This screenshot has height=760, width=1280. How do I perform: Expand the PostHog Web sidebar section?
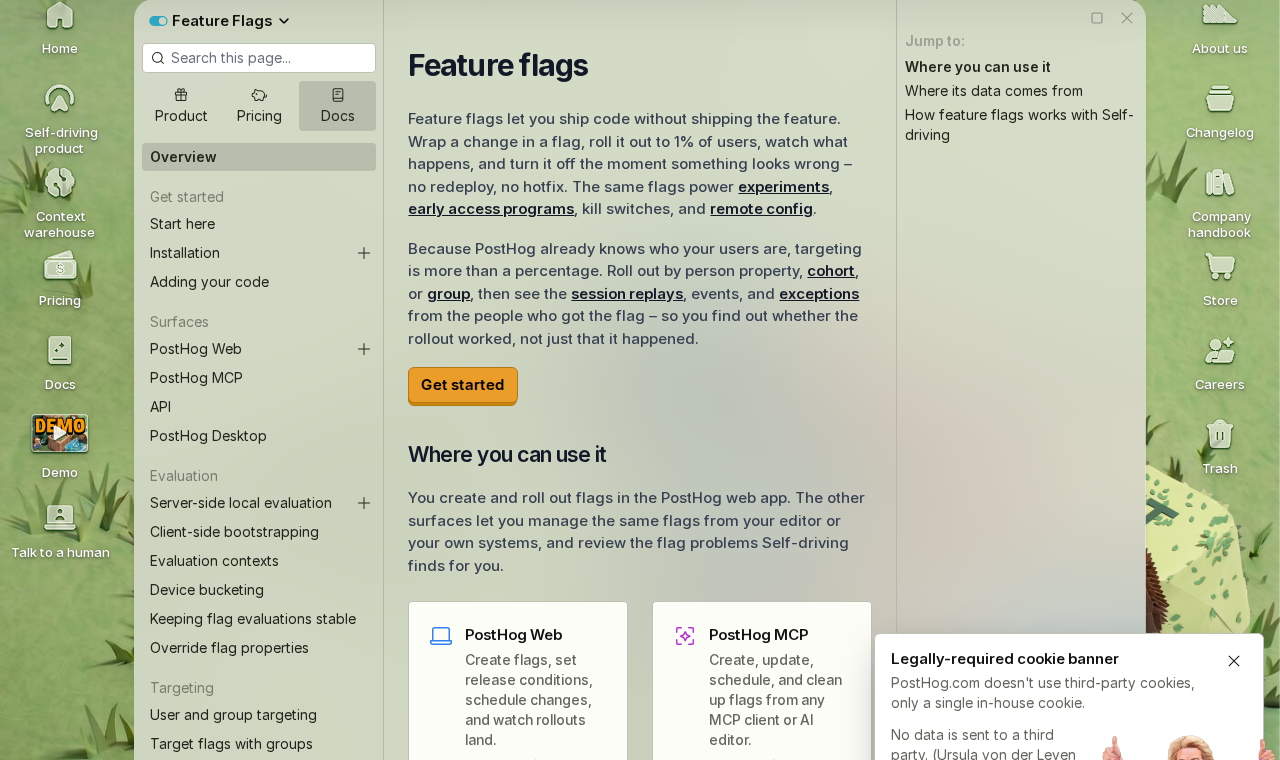[x=364, y=349]
